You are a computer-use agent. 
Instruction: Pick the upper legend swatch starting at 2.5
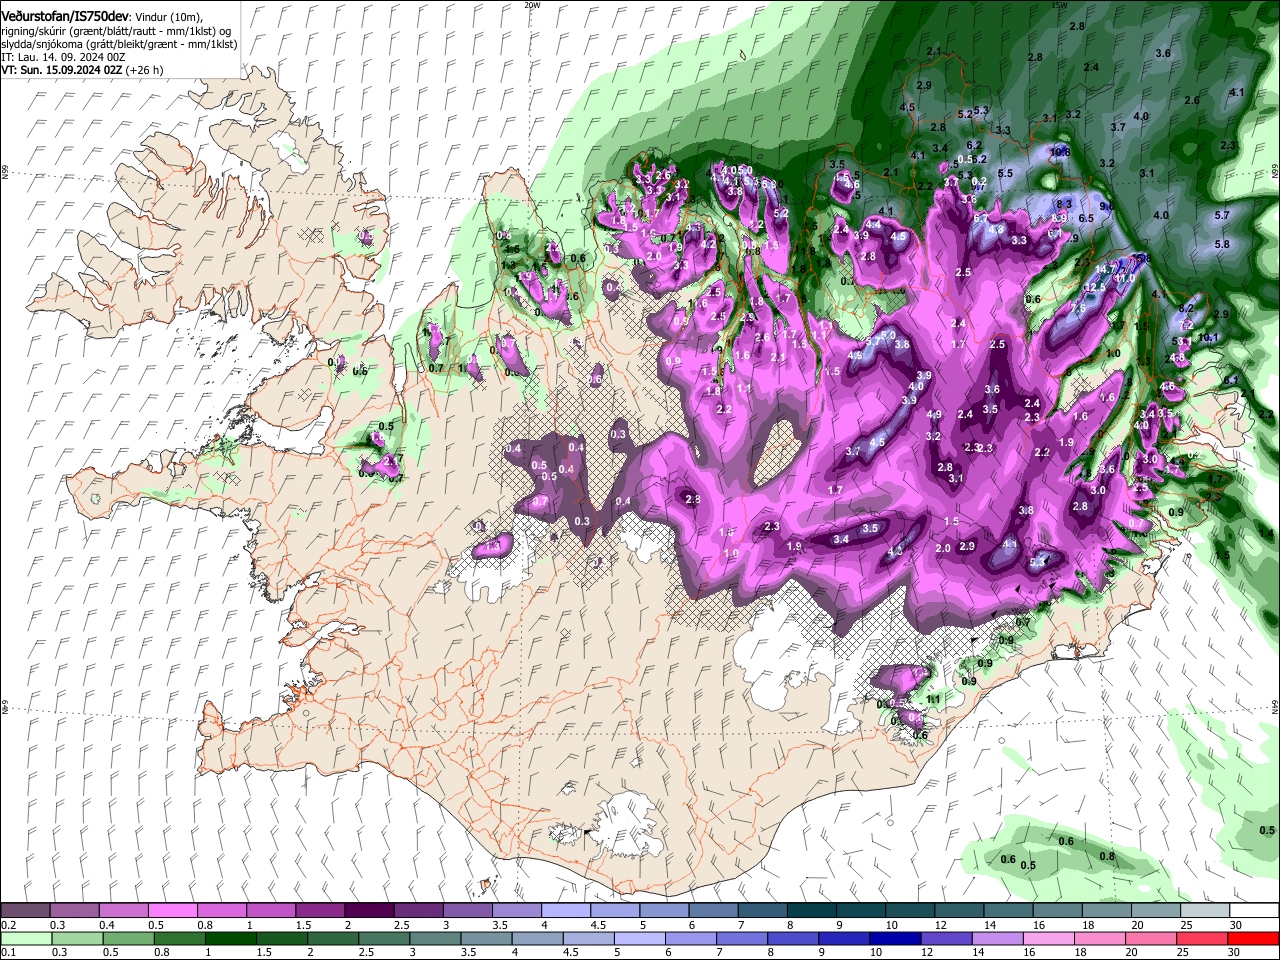pos(417,911)
